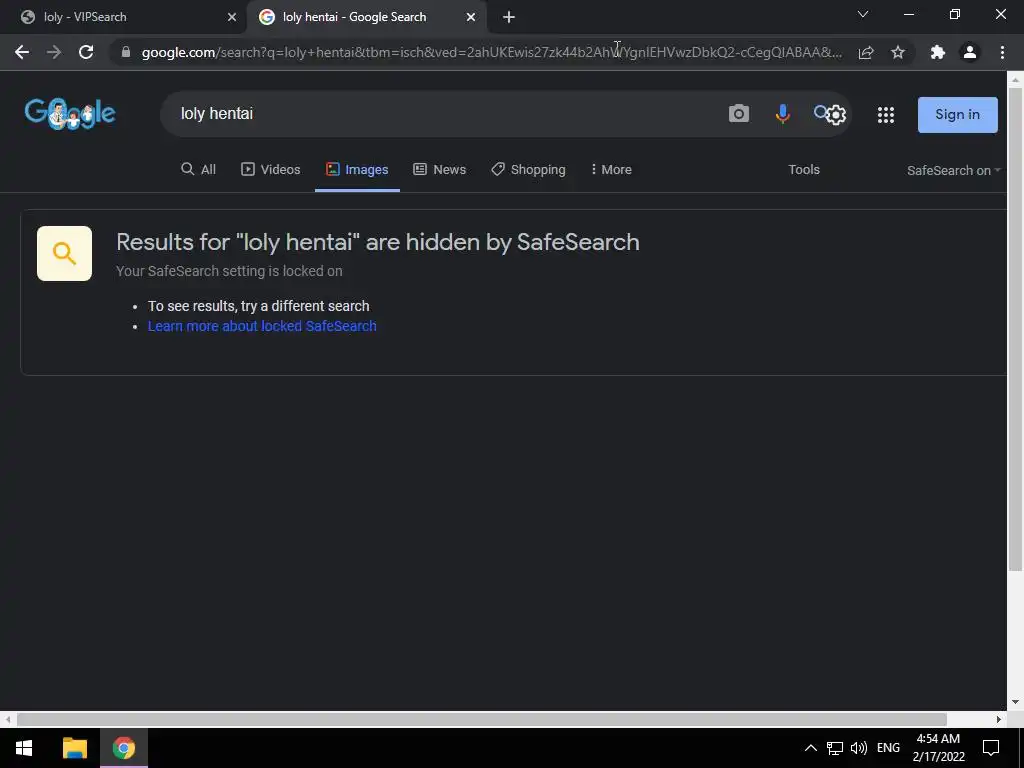
Task: Start voice search with the microphone
Action: (x=782, y=114)
